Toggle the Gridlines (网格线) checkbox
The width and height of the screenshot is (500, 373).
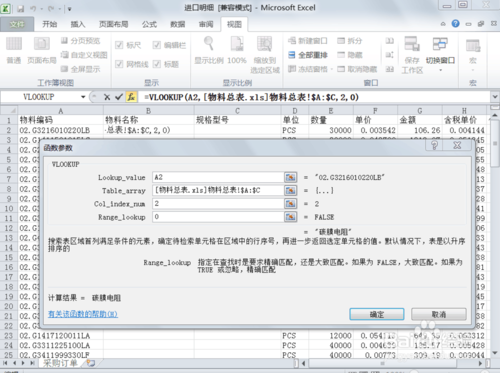tap(119, 64)
